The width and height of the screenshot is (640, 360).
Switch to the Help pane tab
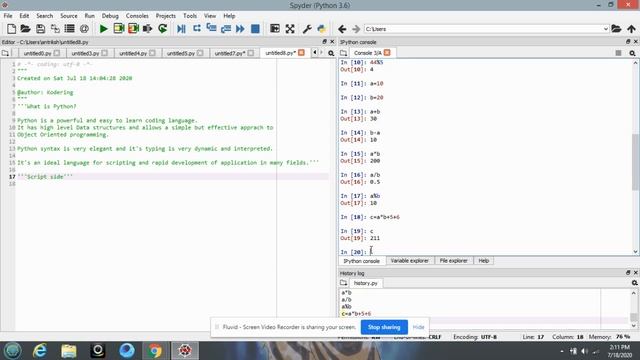coord(484,260)
